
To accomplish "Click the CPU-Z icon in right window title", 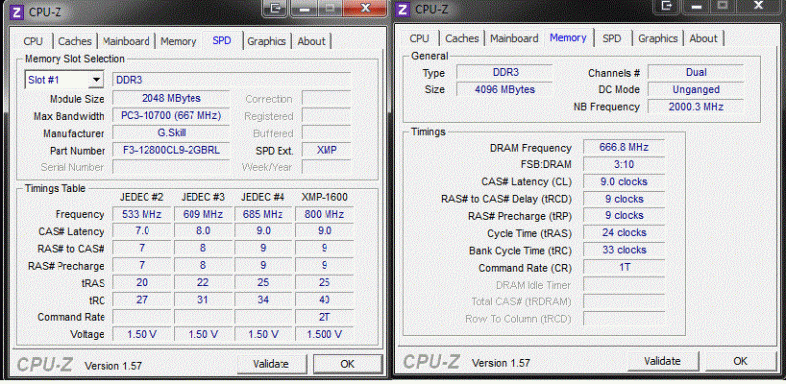I will 404,10.
